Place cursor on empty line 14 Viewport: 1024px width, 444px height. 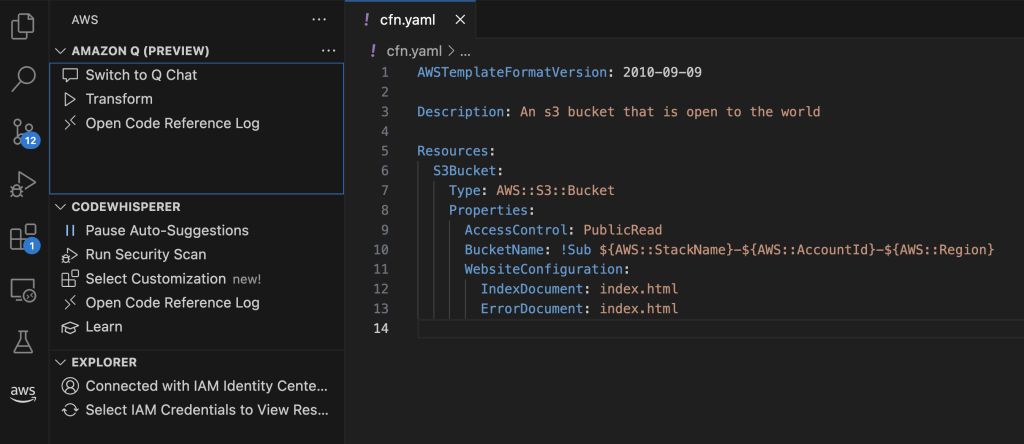(718, 328)
